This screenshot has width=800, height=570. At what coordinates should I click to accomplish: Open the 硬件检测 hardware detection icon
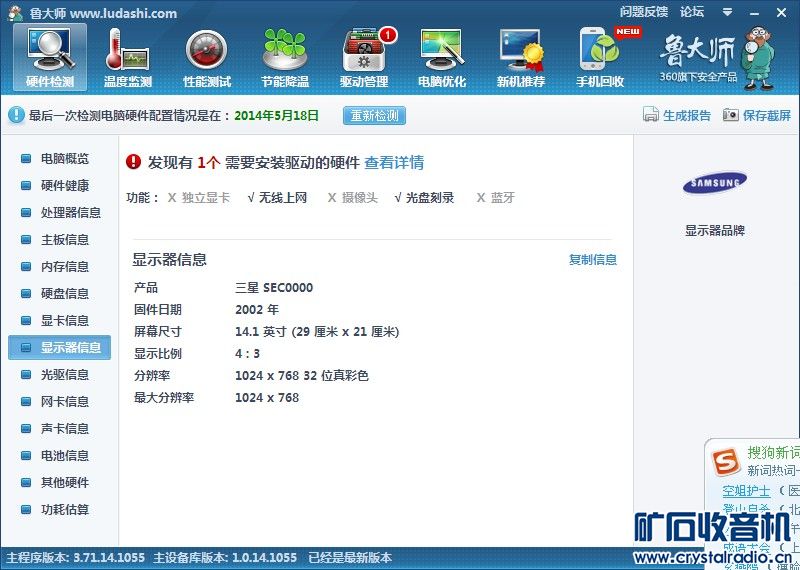coord(50,57)
